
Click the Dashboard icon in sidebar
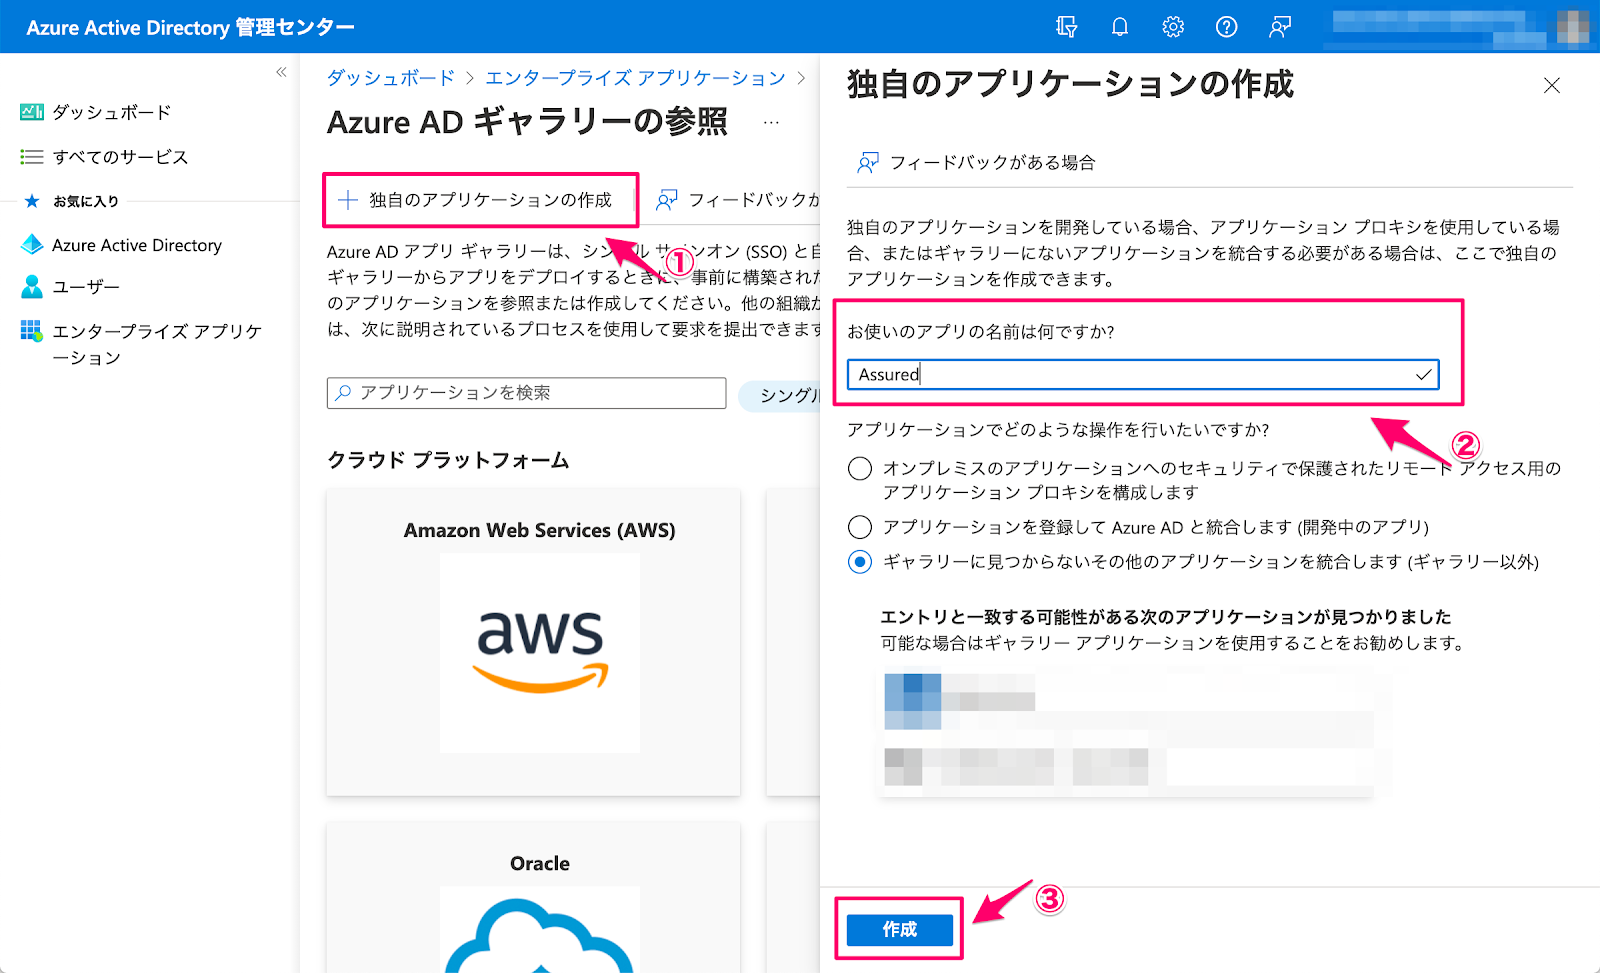click(32, 112)
